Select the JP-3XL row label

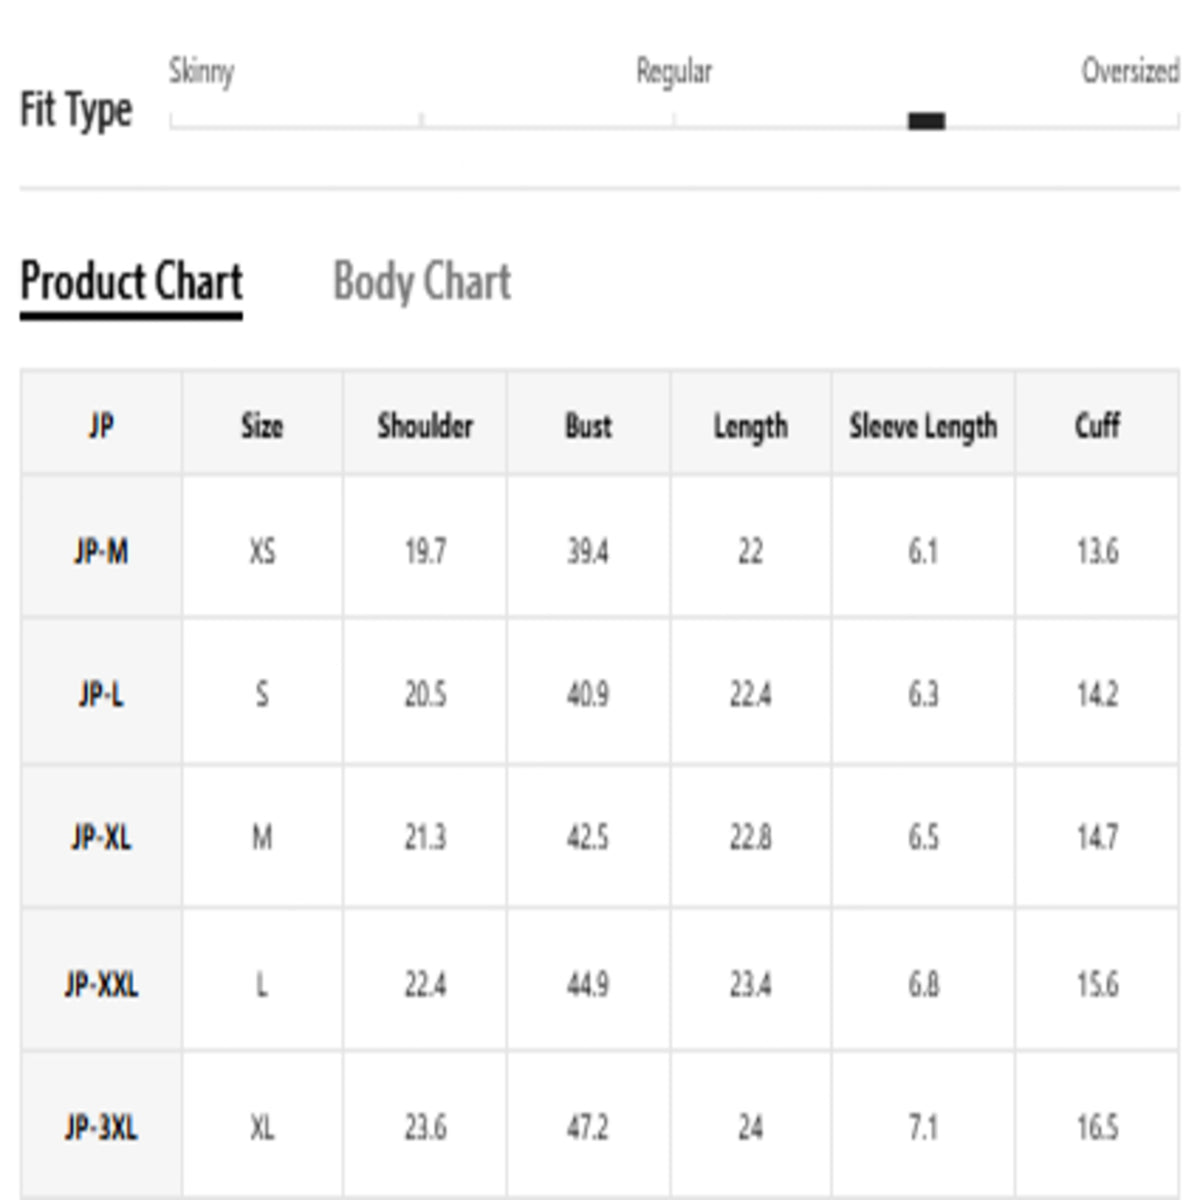coord(101,1128)
